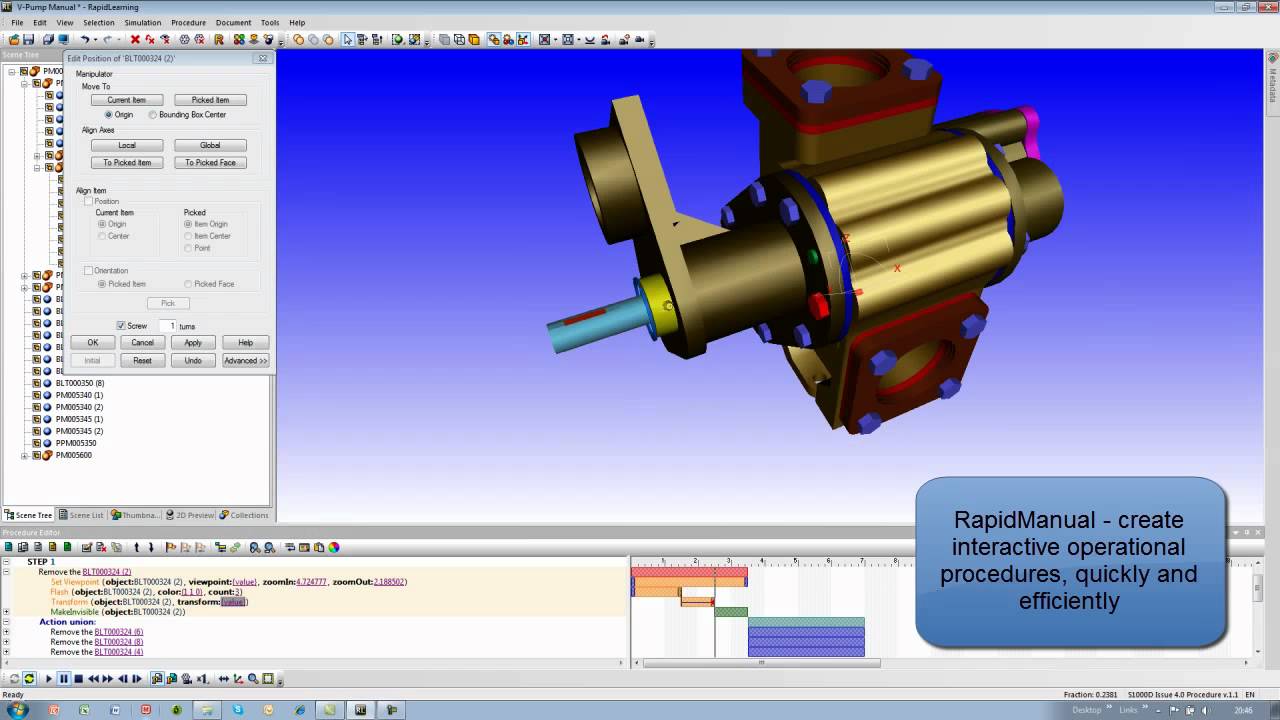Click the Save icon in main toolbar
This screenshot has height=720, width=1280.
point(28,40)
